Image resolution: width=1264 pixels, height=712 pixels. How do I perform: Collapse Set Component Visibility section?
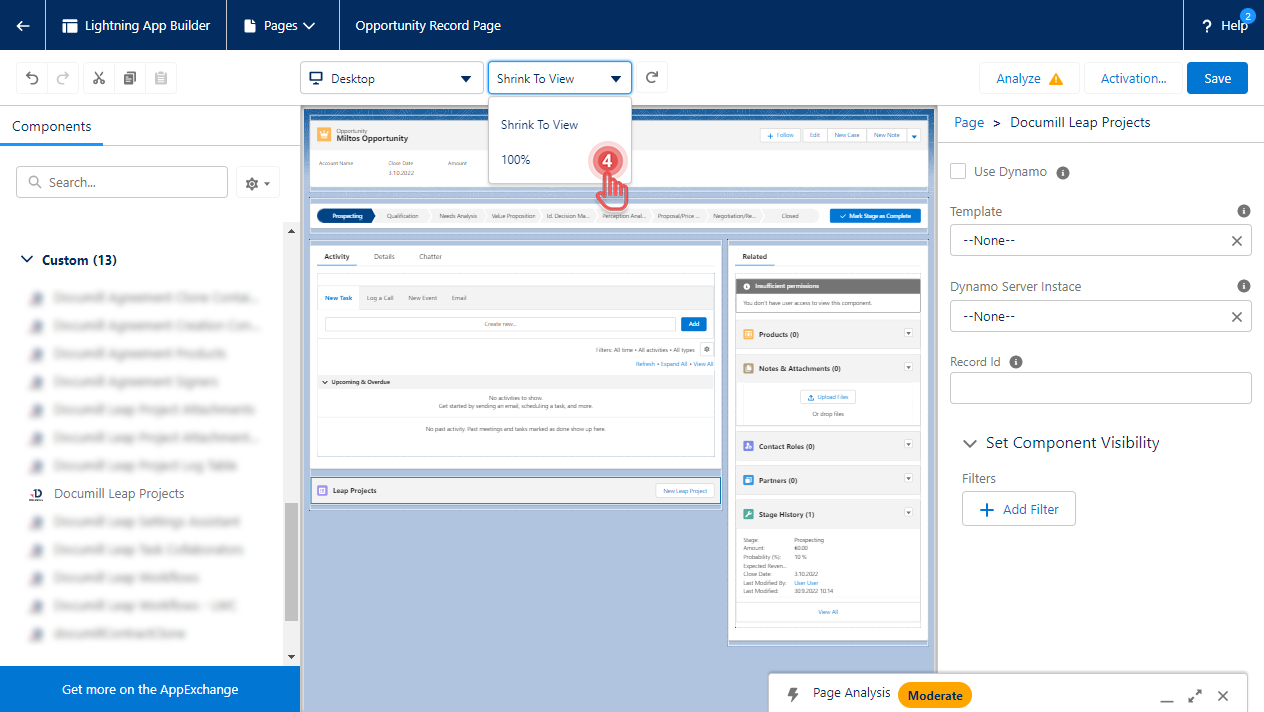tap(969, 443)
